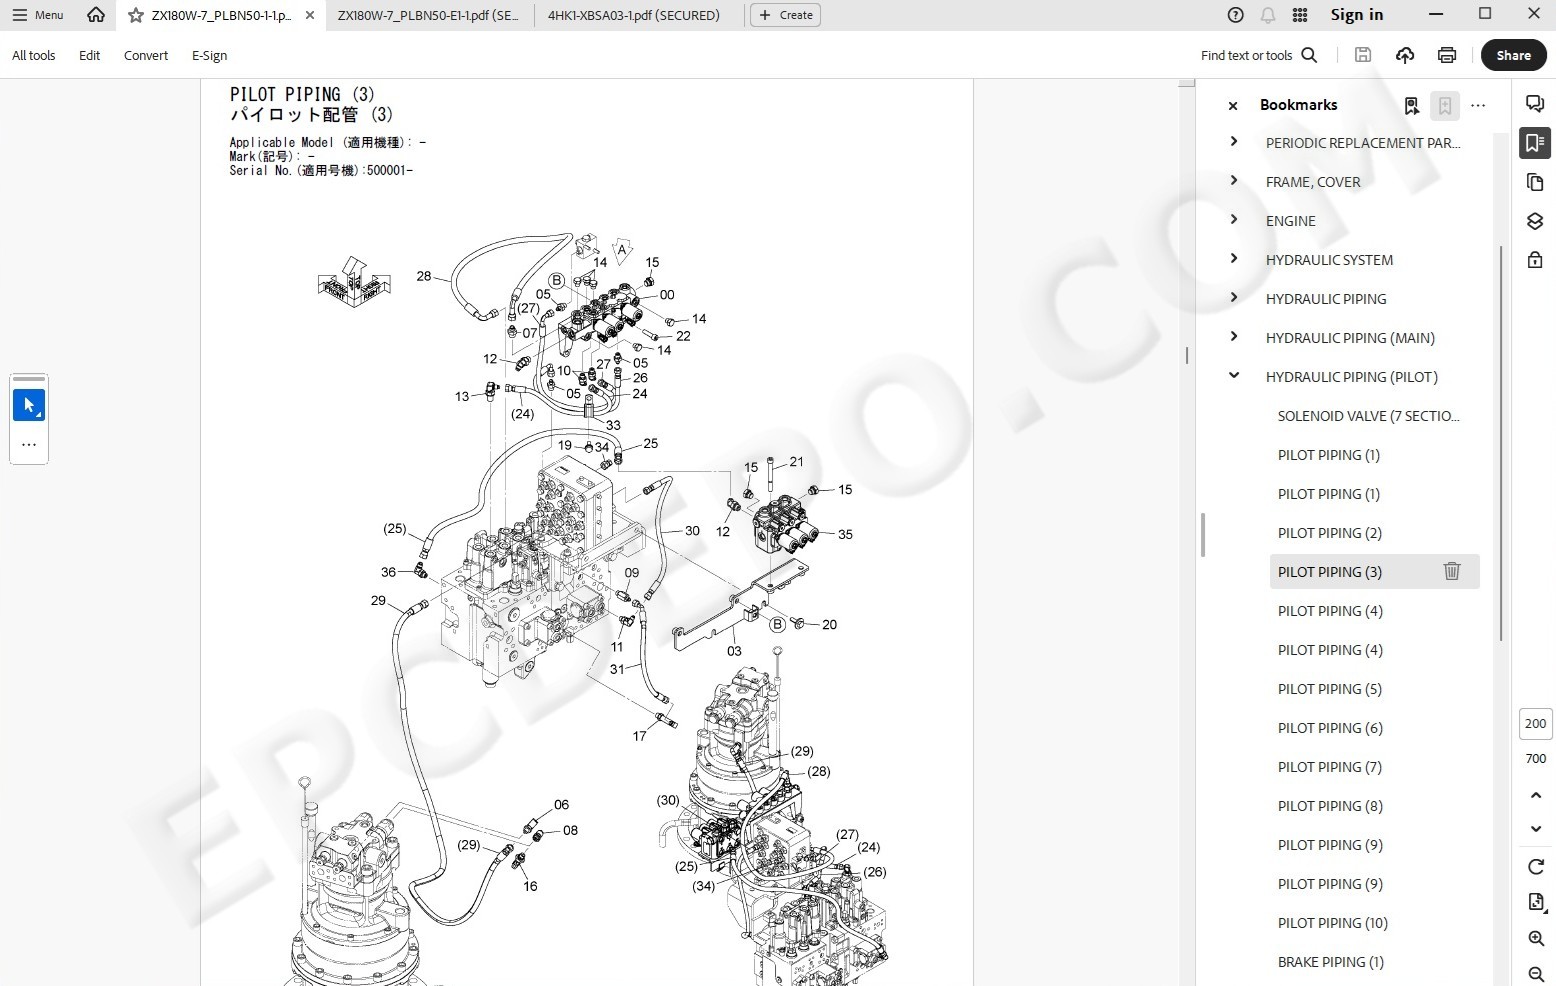
Task: Click the add new bookmark icon
Action: click(x=1445, y=105)
